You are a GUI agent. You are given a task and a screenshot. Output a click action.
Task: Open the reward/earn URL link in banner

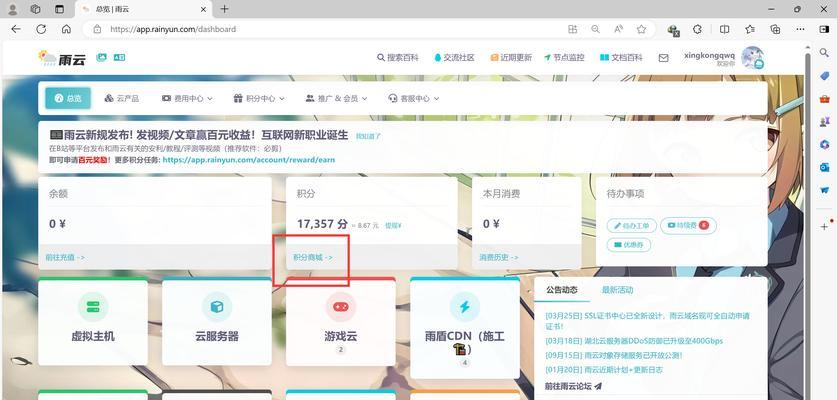coord(249,160)
